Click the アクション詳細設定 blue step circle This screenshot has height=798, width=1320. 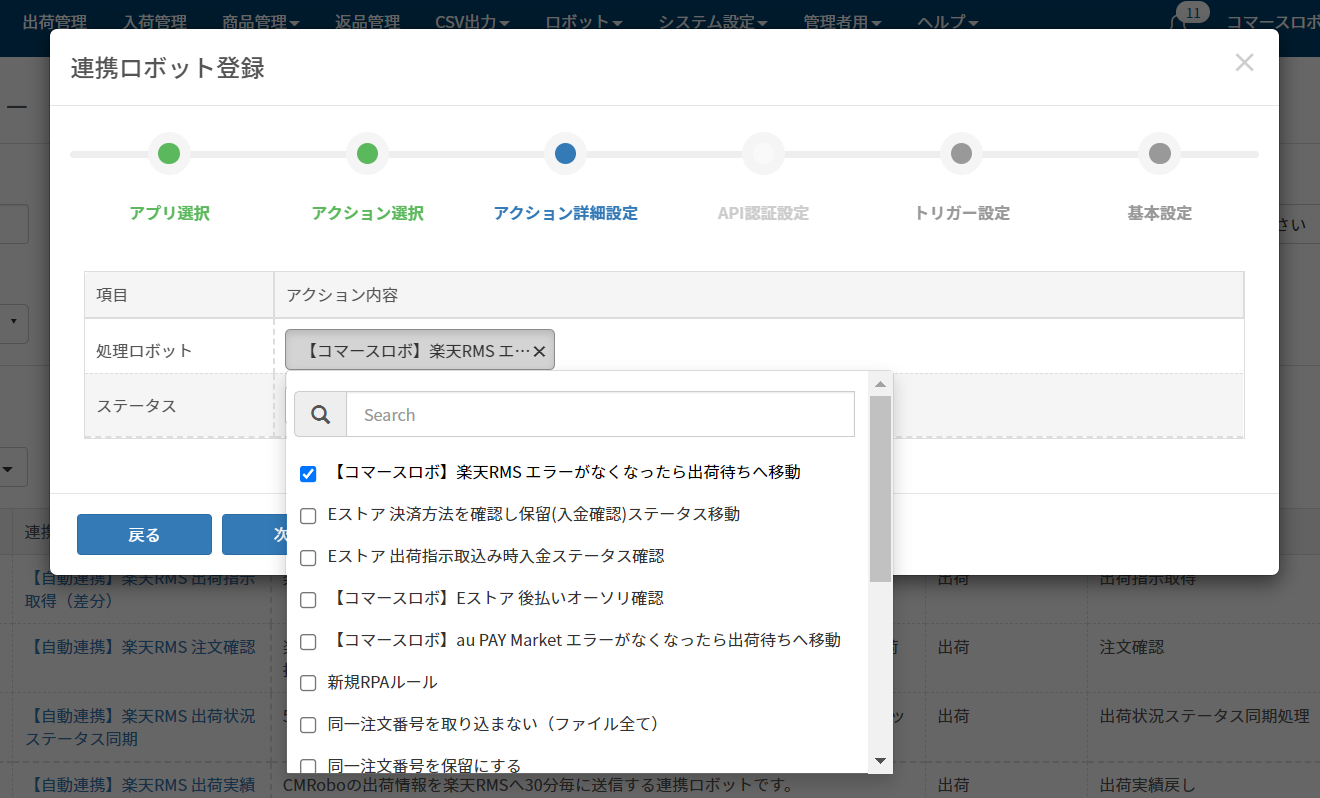pyautogui.click(x=565, y=154)
